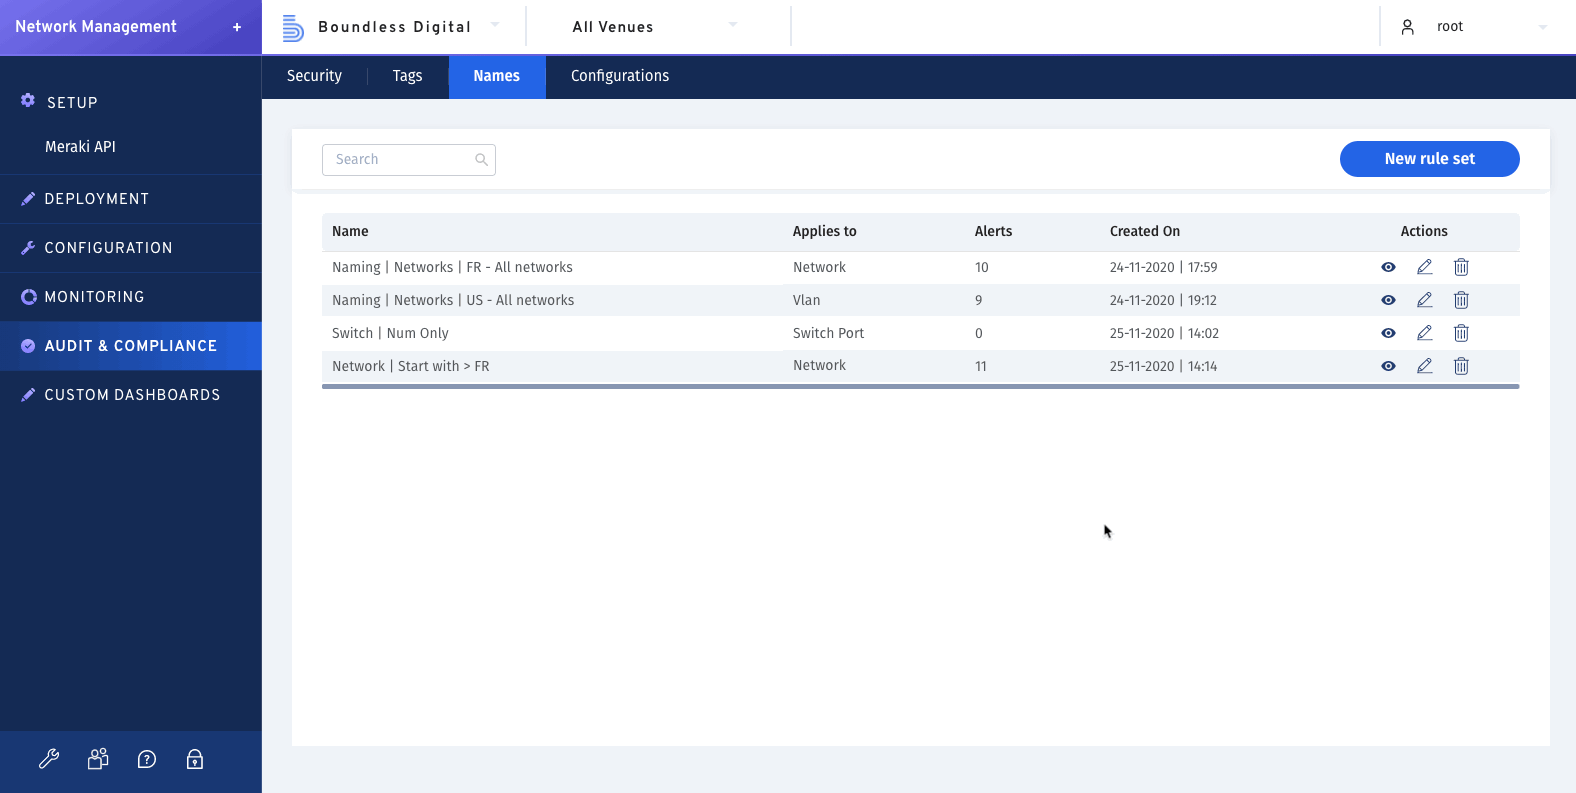Edit the 'Naming | Networks | US' rule
Image resolution: width=1576 pixels, height=793 pixels.
pos(1425,300)
